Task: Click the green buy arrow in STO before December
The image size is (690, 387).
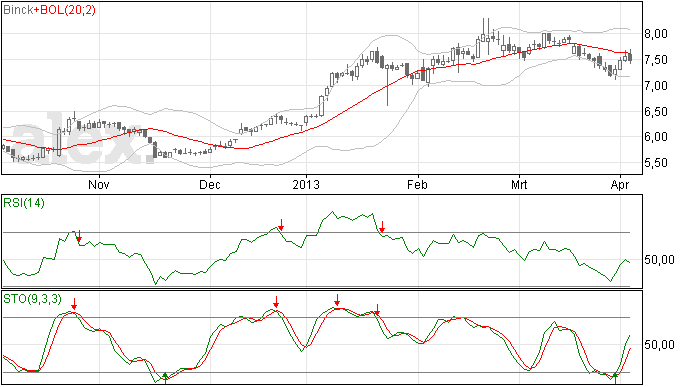Action: 165,378
